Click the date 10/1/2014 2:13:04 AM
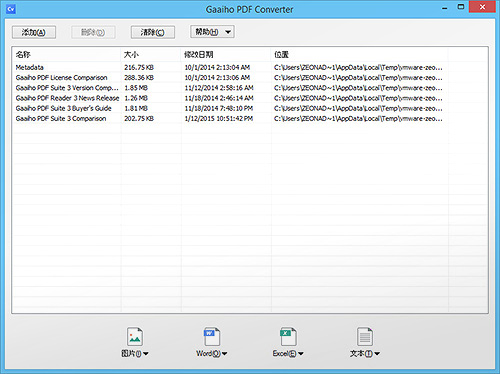 coord(217,67)
